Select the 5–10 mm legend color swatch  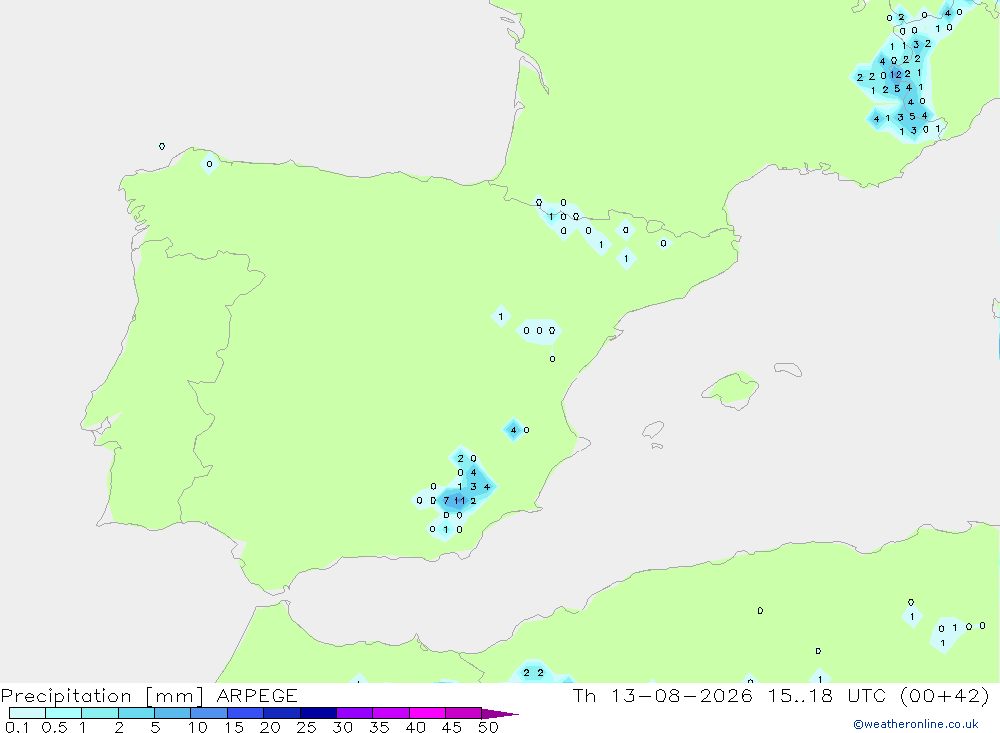pyautogui.click(x=173, y=713)
